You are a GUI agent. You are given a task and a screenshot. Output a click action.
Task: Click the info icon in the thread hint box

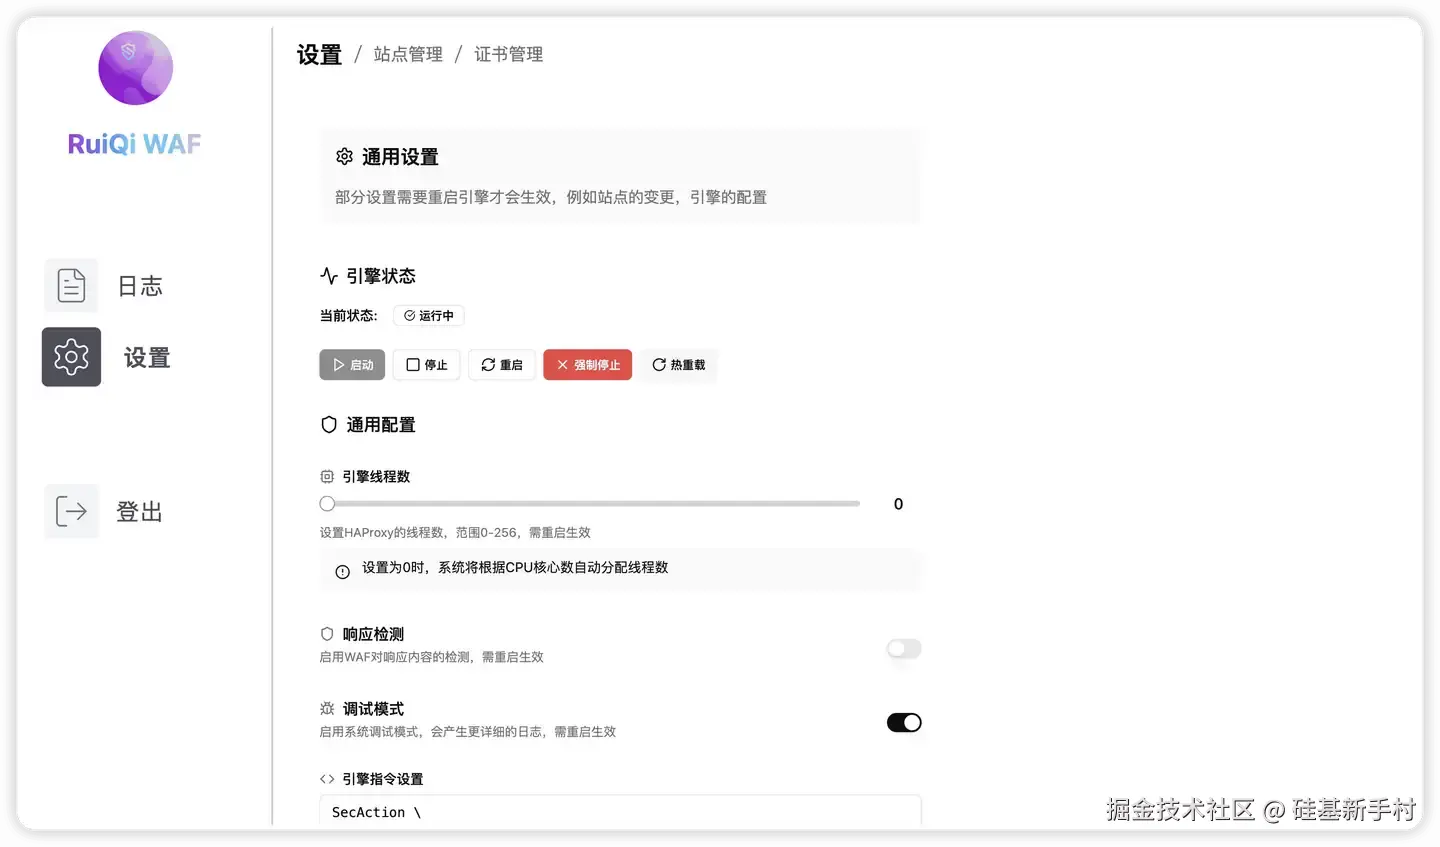342,571
